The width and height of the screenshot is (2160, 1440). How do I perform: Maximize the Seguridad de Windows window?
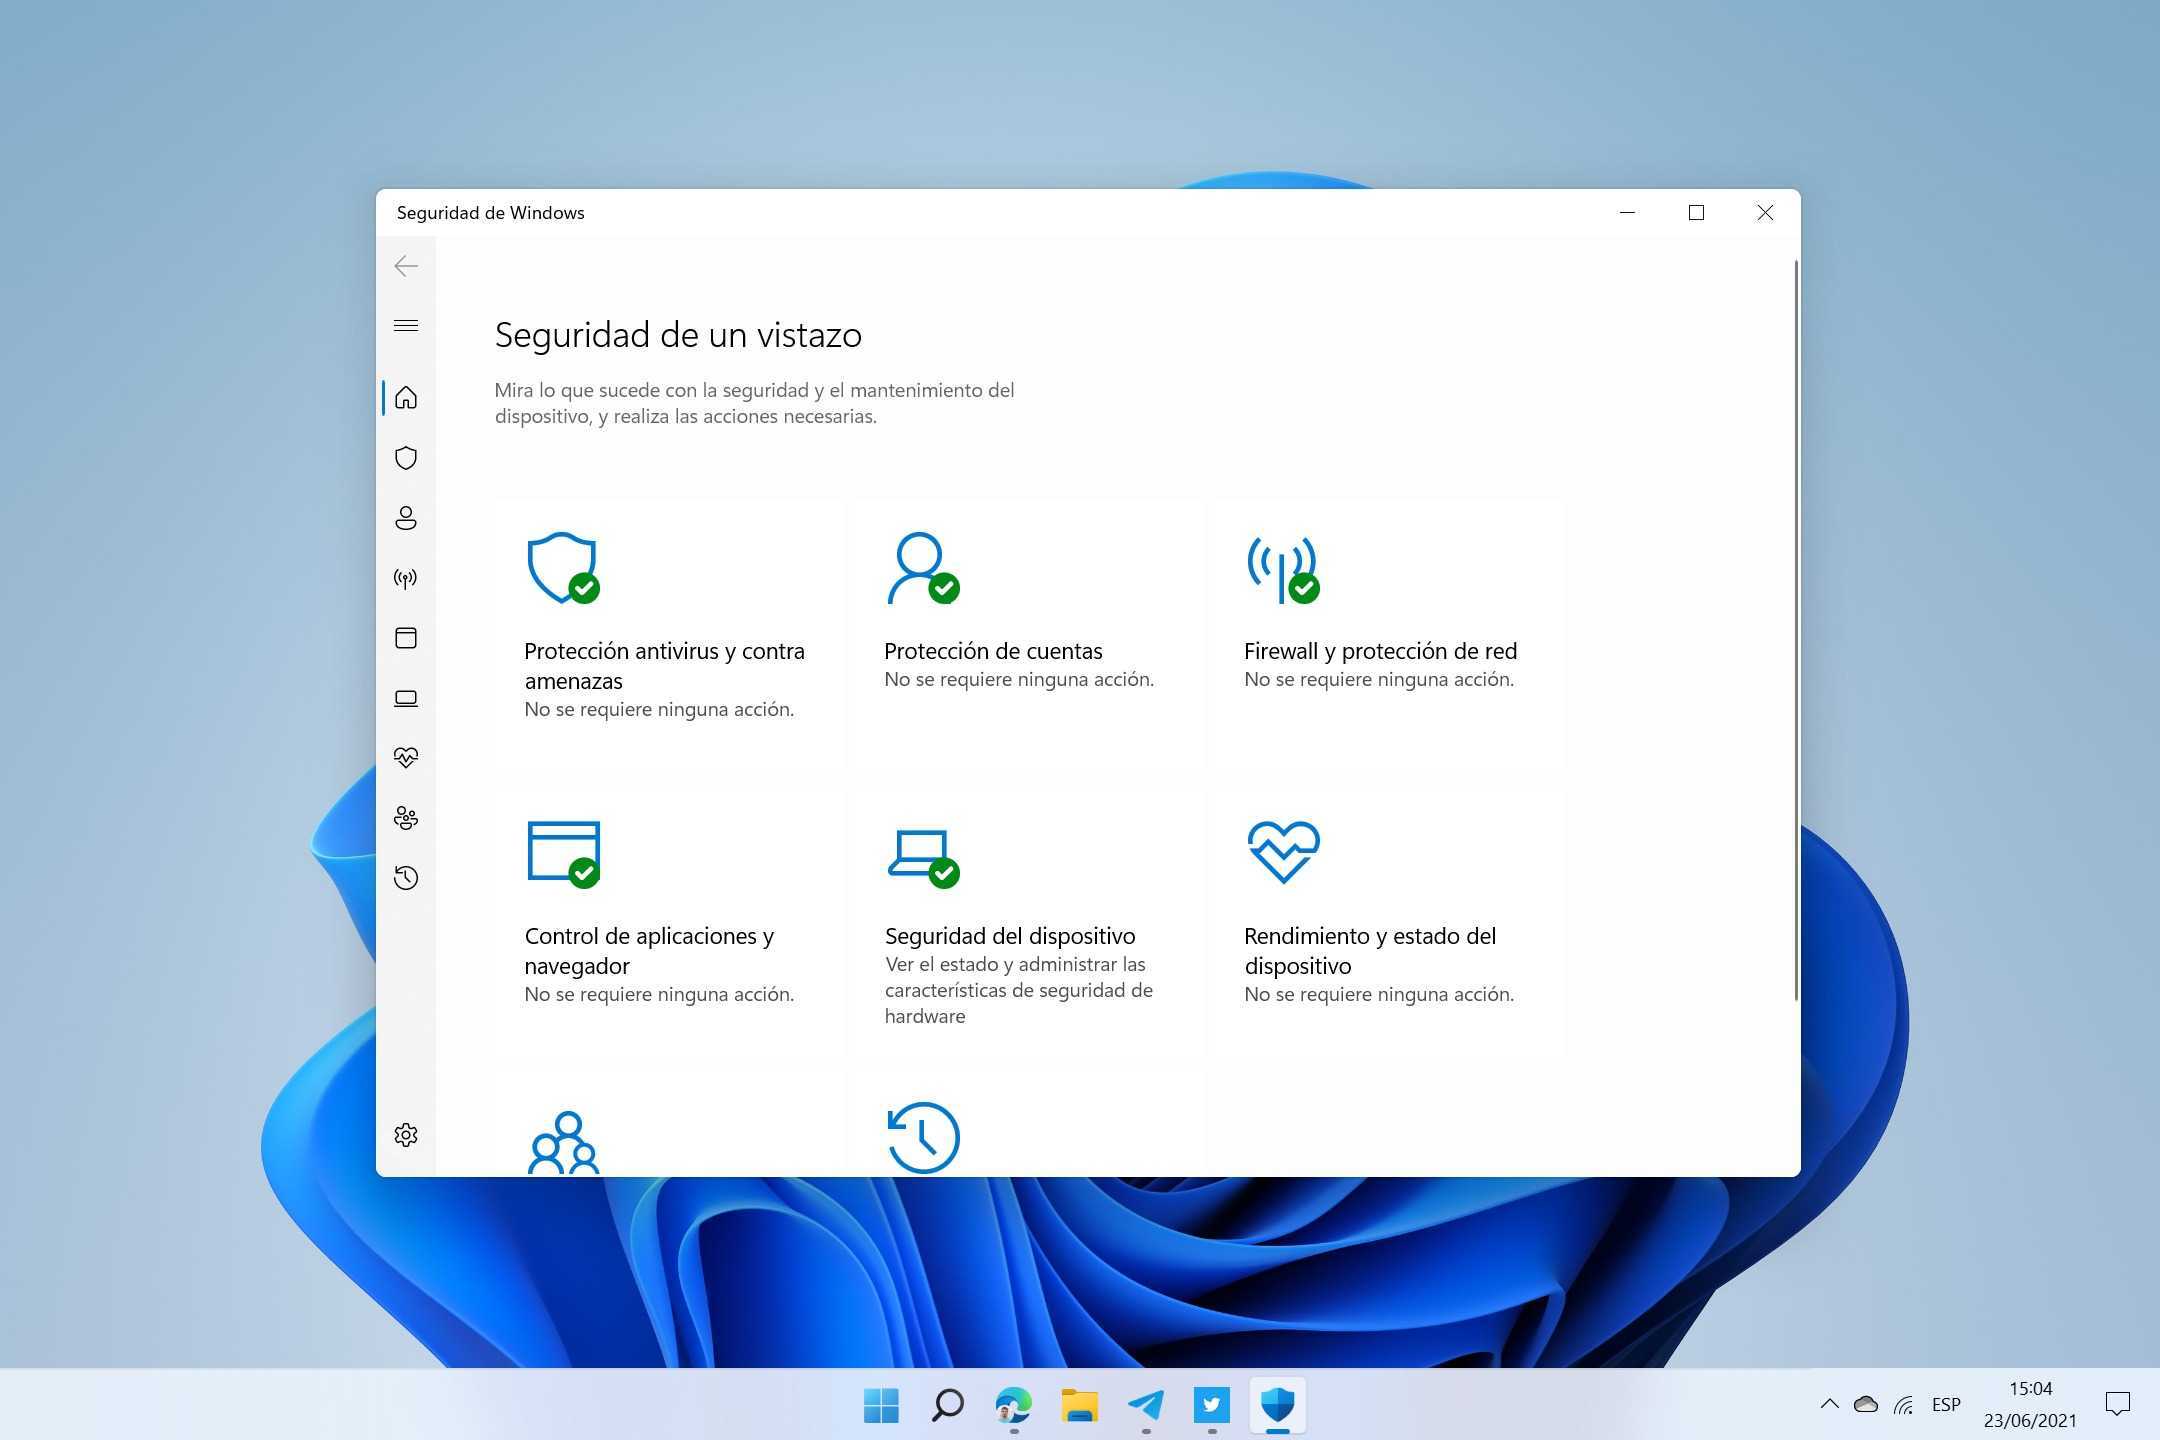tap(1696, 212)
